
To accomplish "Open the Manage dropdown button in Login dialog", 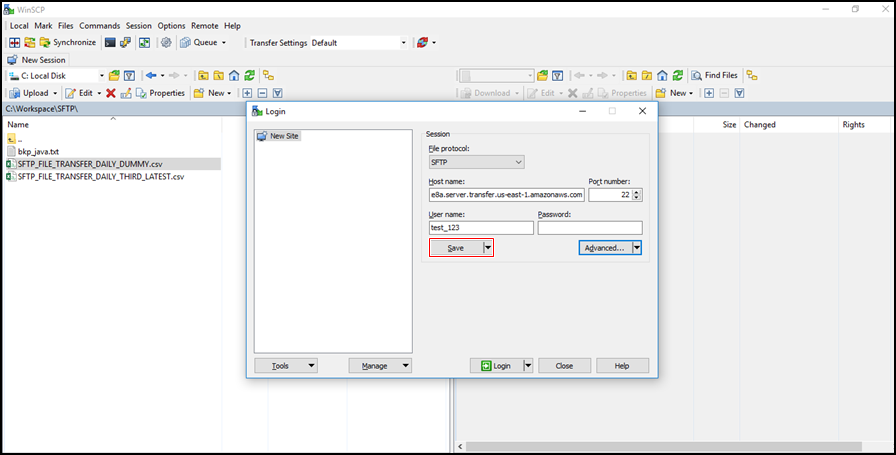I will coord(380,366).
